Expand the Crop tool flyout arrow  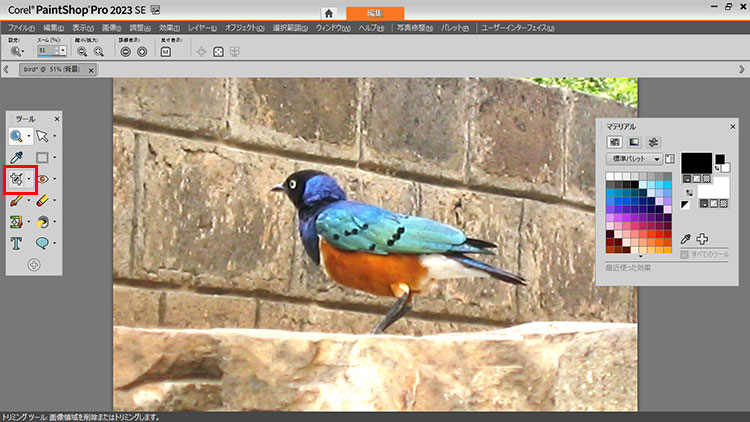tap(29, 179)
